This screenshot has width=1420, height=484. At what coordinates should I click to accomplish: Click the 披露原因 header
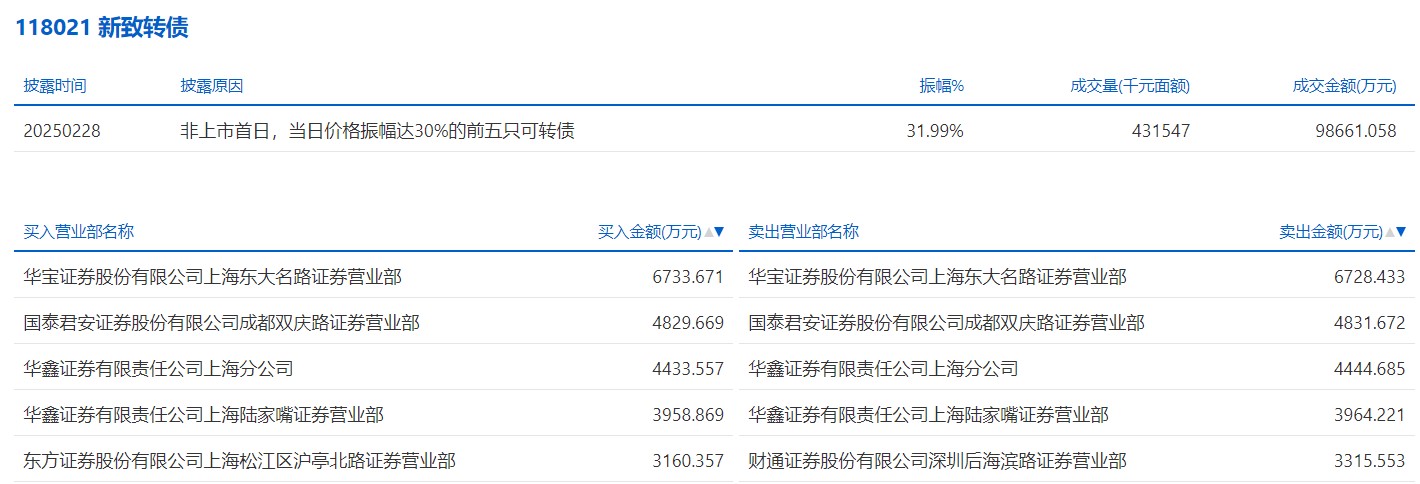pos(212,86)
